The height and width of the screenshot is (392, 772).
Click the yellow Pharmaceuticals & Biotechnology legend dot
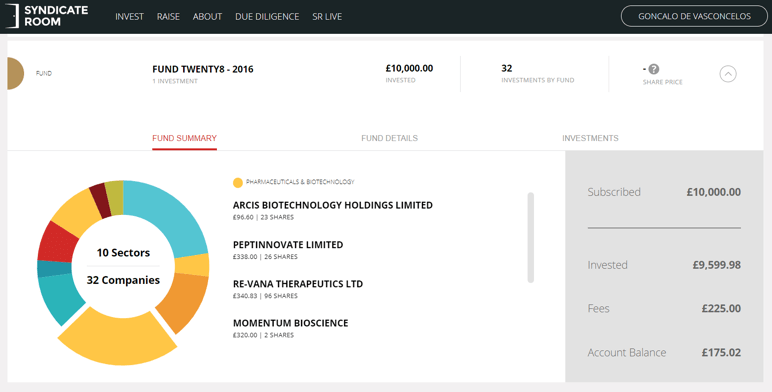point(238,183)
